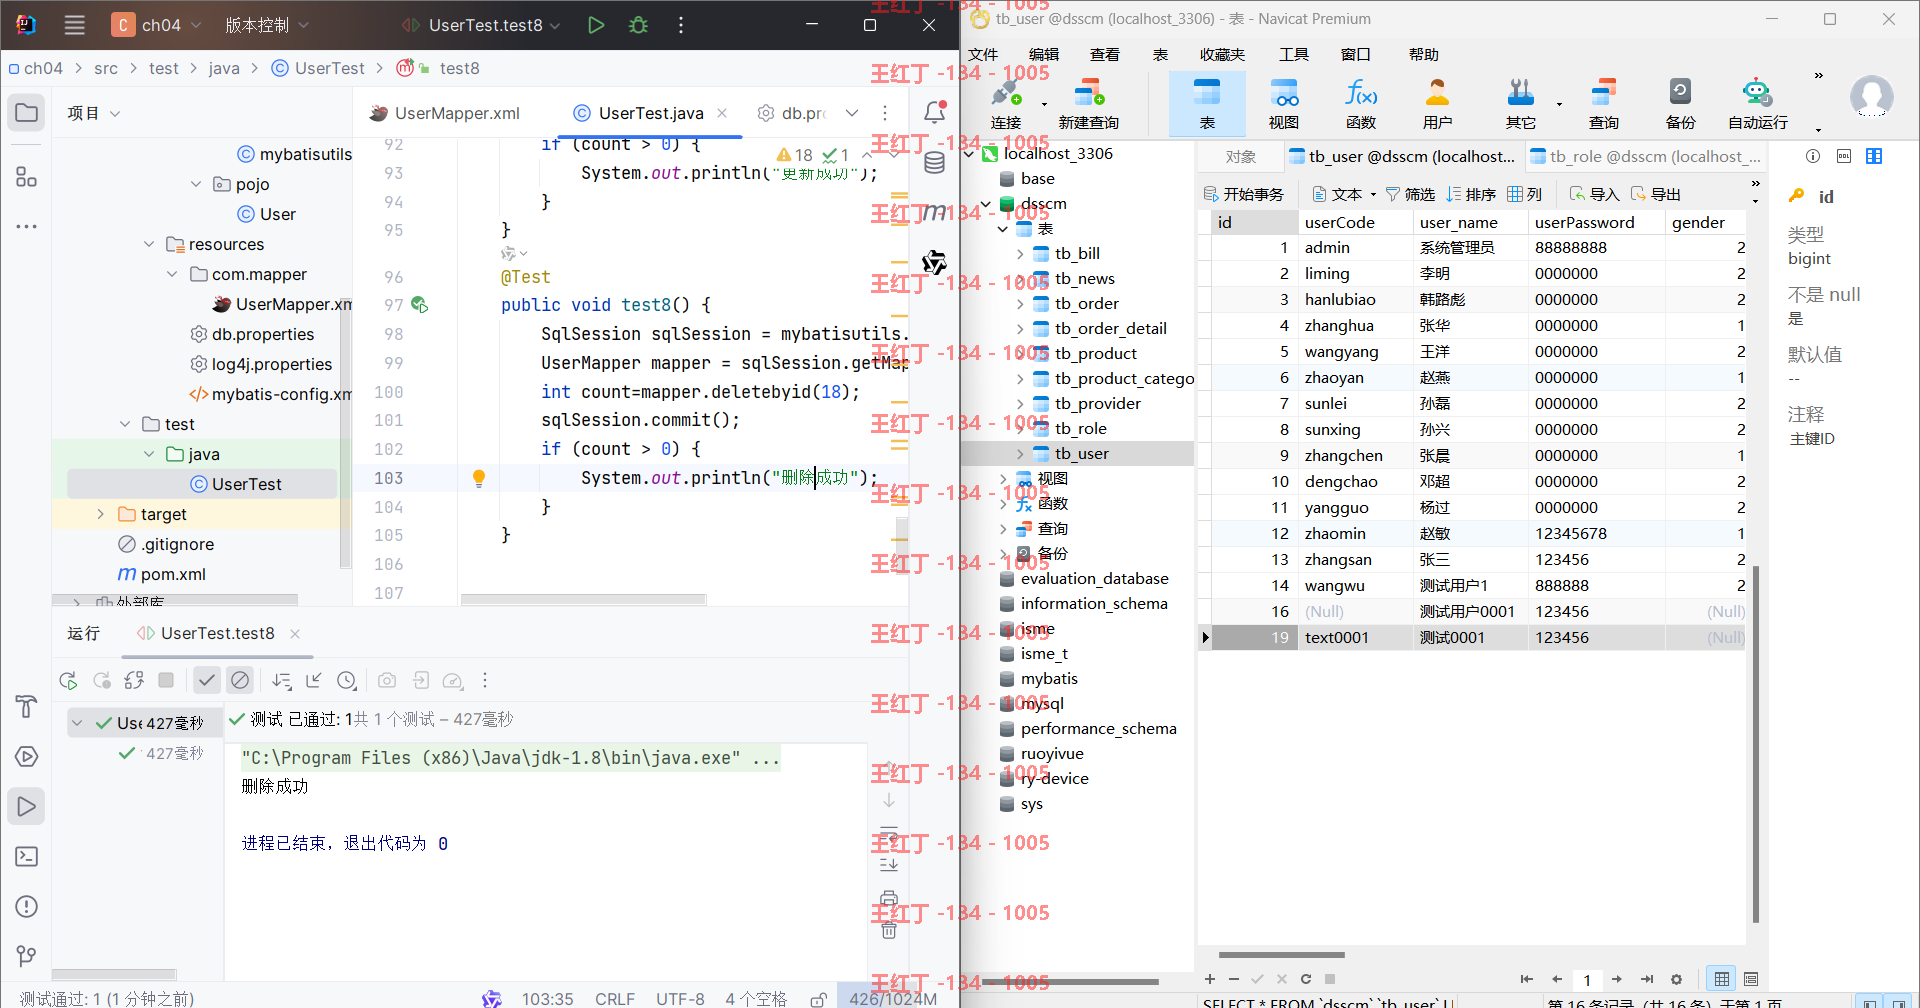The width and height of the screenshot is (1920, 1008).
Task: Click the Sort button in Navicat
Action: [1471, 194]
